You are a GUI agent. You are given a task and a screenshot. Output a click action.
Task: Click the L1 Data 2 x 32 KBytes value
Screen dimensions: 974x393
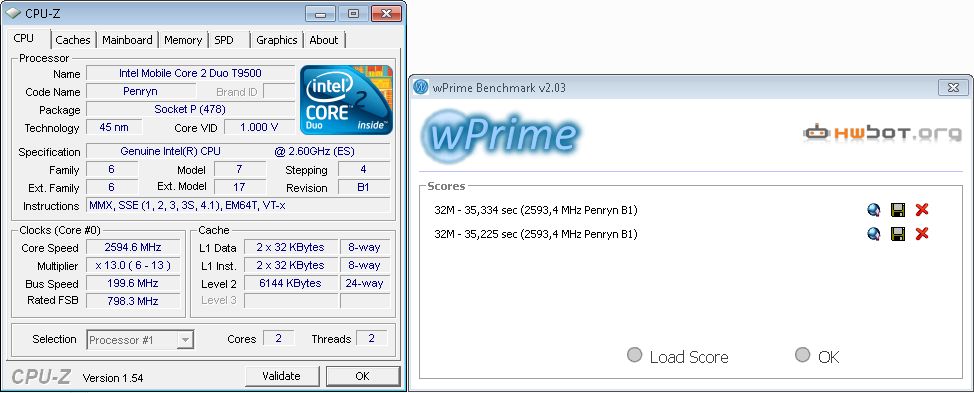coord(291,247)
